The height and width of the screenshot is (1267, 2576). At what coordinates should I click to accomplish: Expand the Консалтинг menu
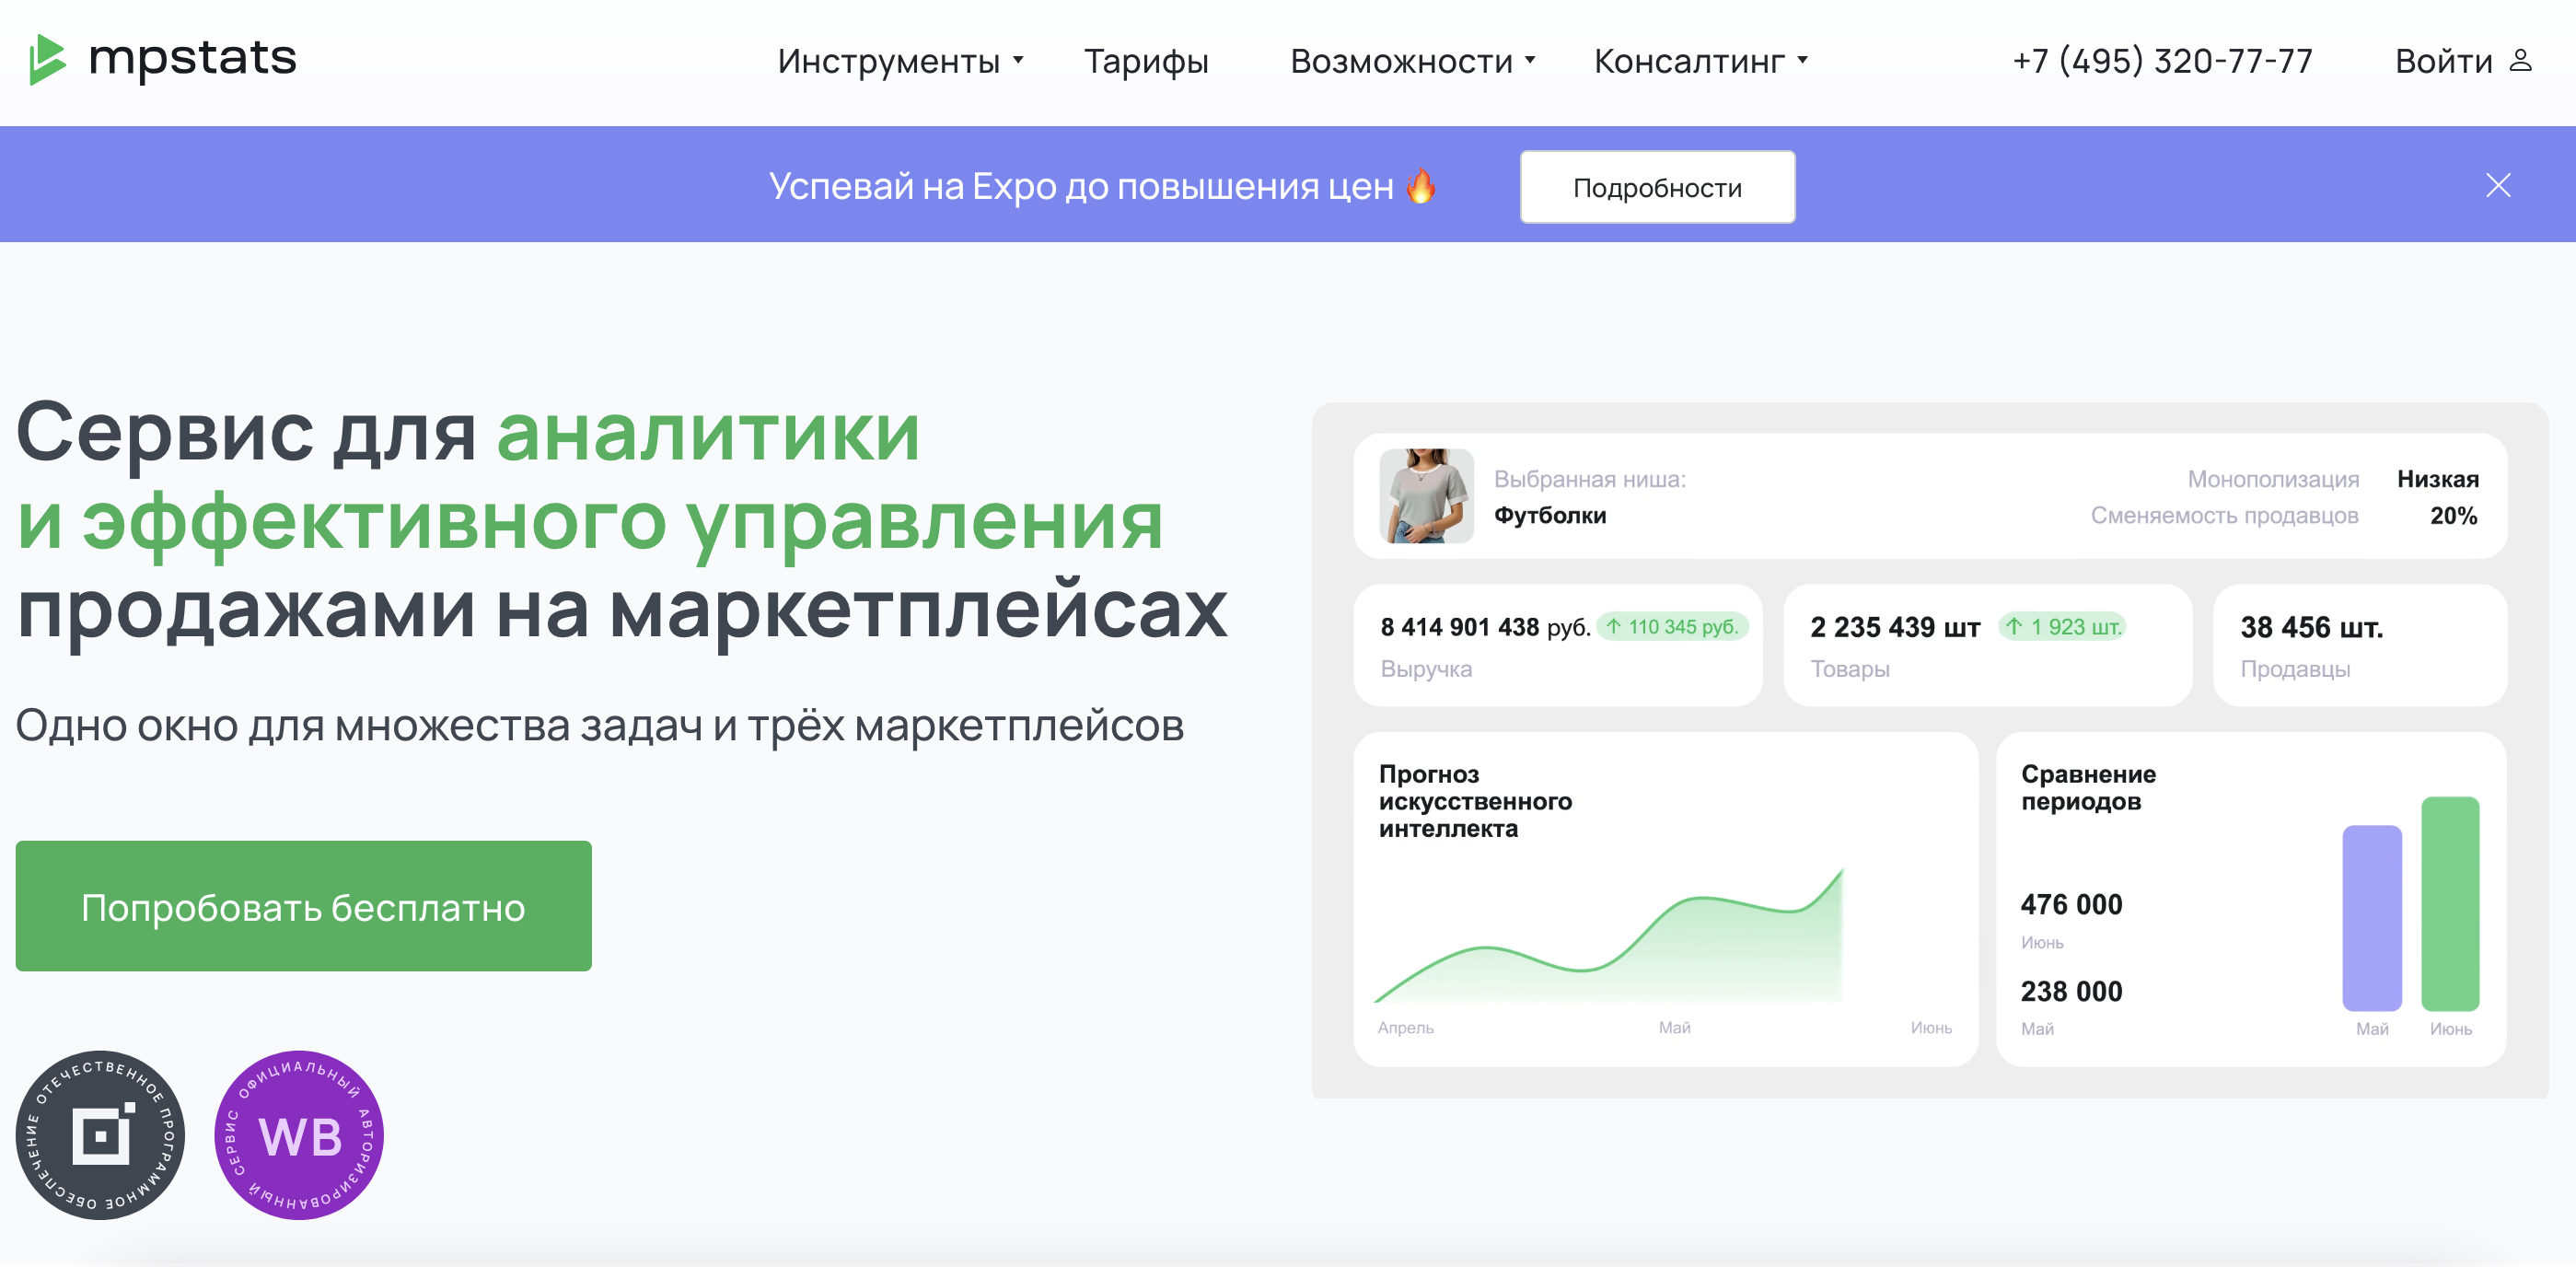point(1700,61)
